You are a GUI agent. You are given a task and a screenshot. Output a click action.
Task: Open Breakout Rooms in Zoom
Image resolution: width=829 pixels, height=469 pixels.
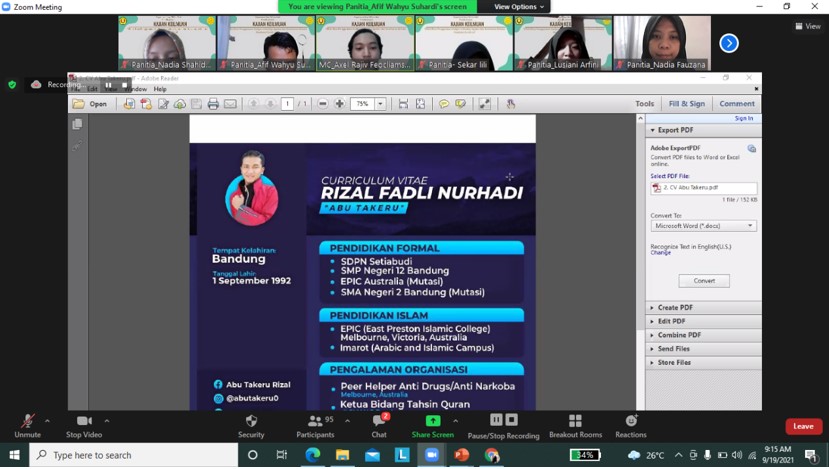575,426
